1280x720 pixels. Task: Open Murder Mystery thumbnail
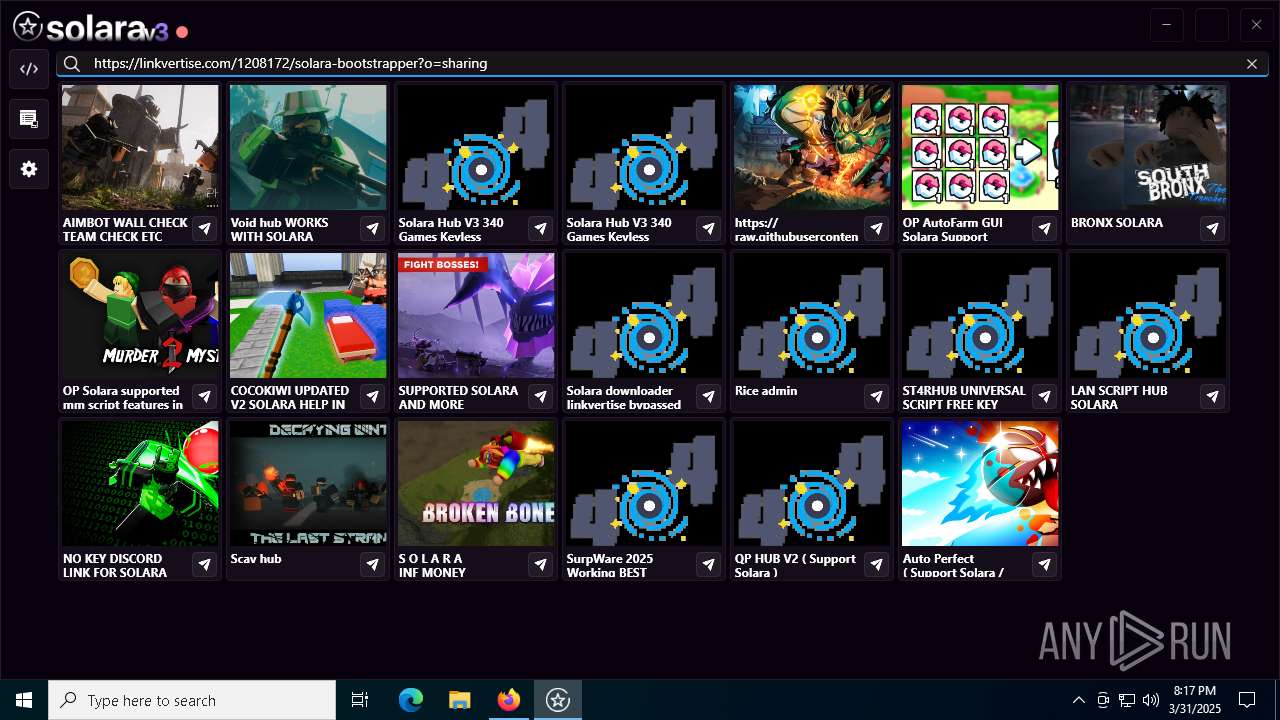(x=140, y=315)
